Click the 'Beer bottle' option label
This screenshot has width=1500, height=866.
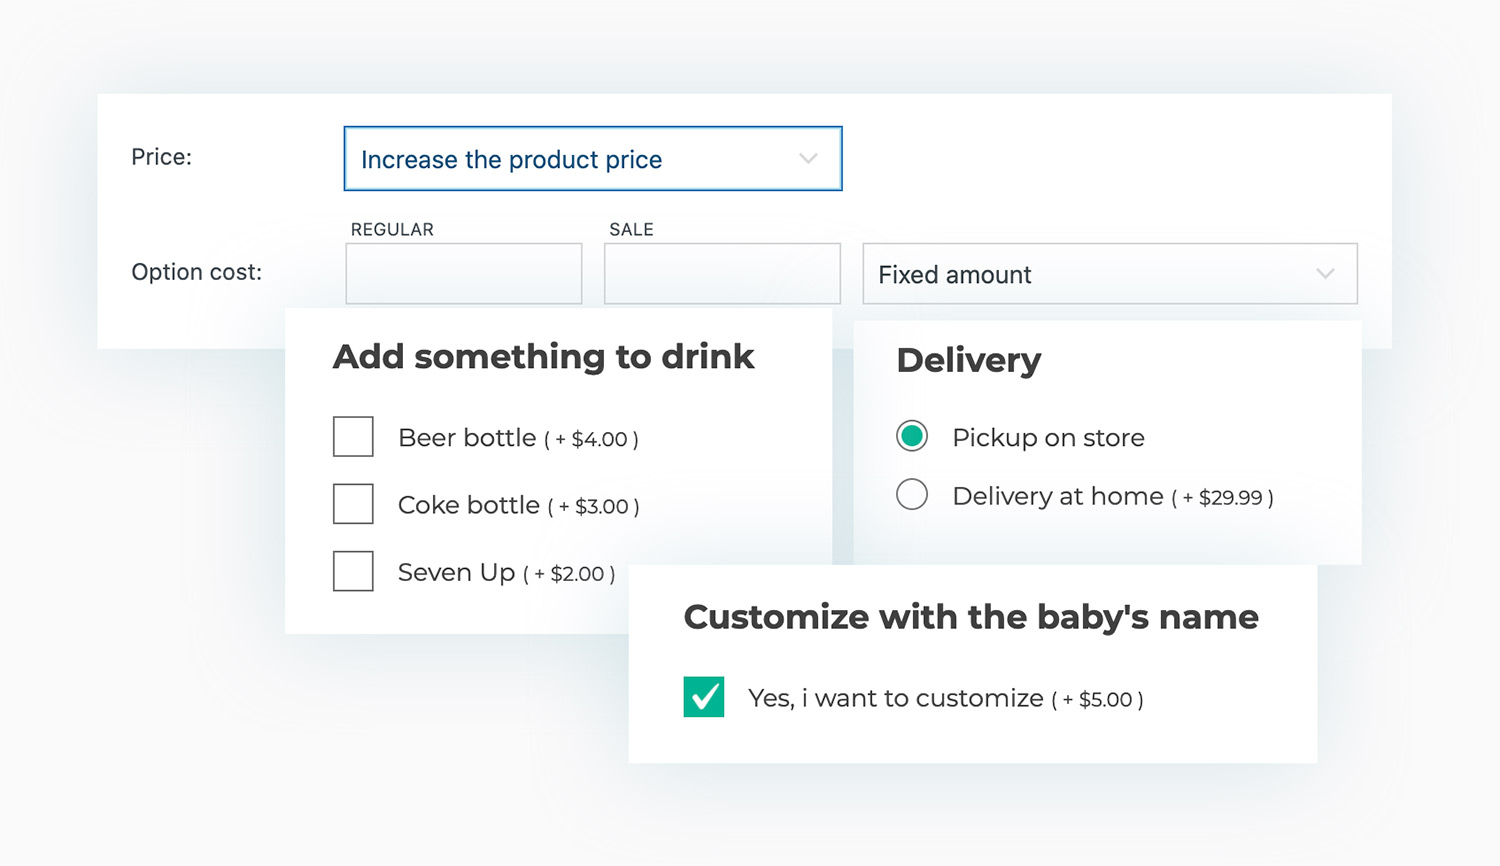point(467,438)
